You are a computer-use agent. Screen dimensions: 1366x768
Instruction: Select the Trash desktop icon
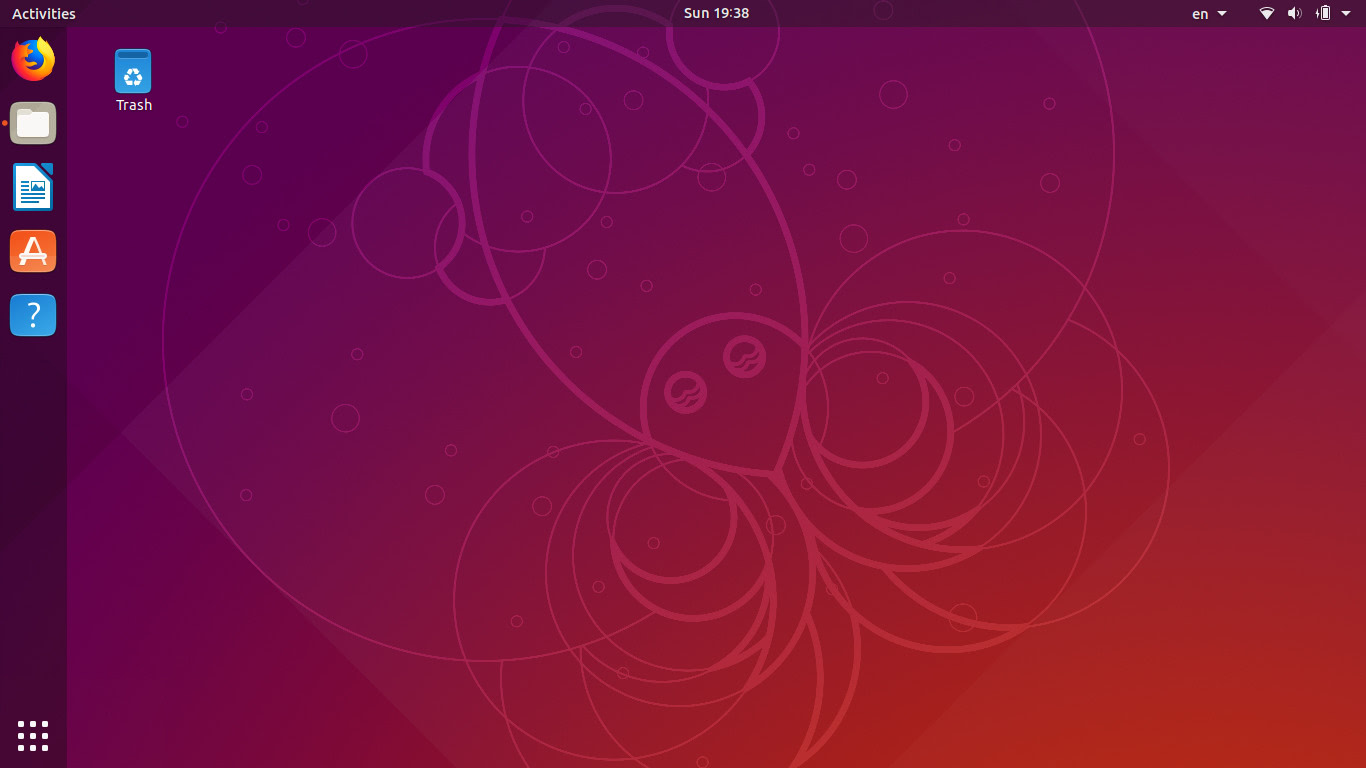point(133,71)
